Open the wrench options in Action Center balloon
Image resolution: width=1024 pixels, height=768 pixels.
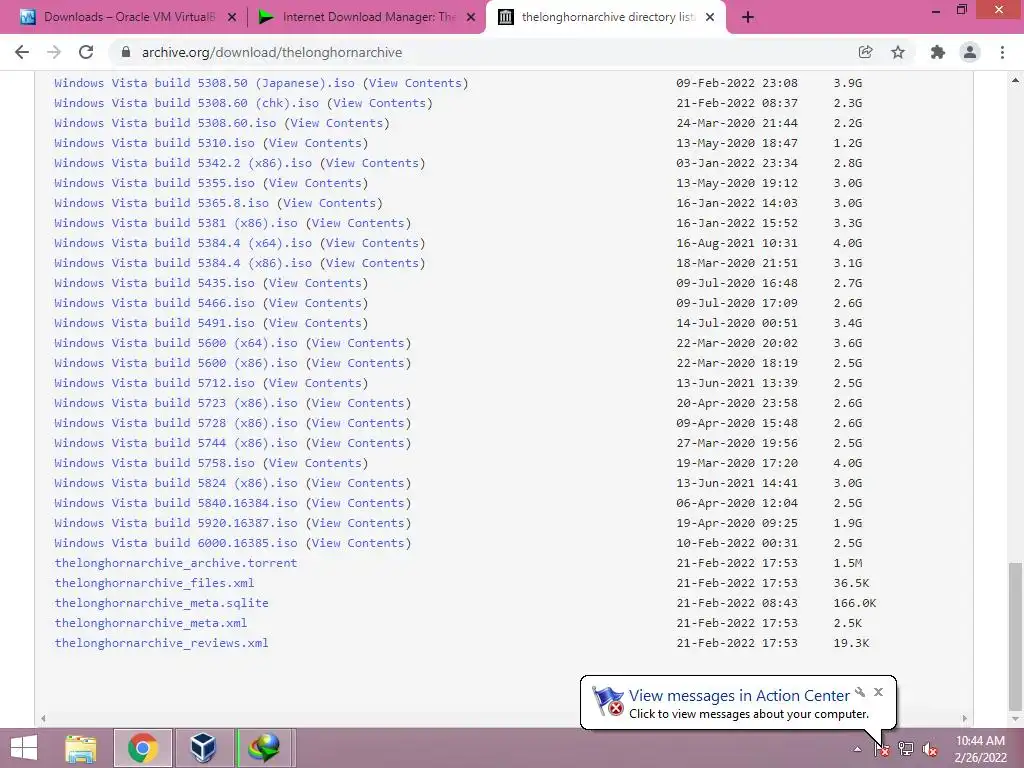click(860, 692)
